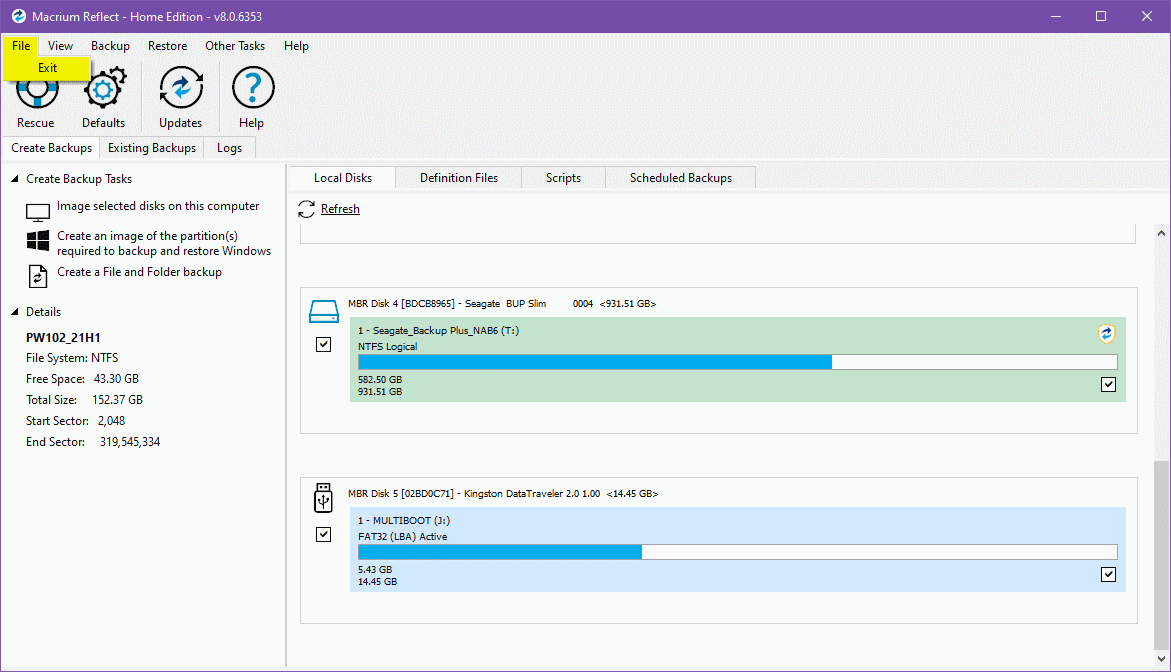Open the Scripts tab
The width and height of the screenshot is (1171, 672).
[563, 178]
